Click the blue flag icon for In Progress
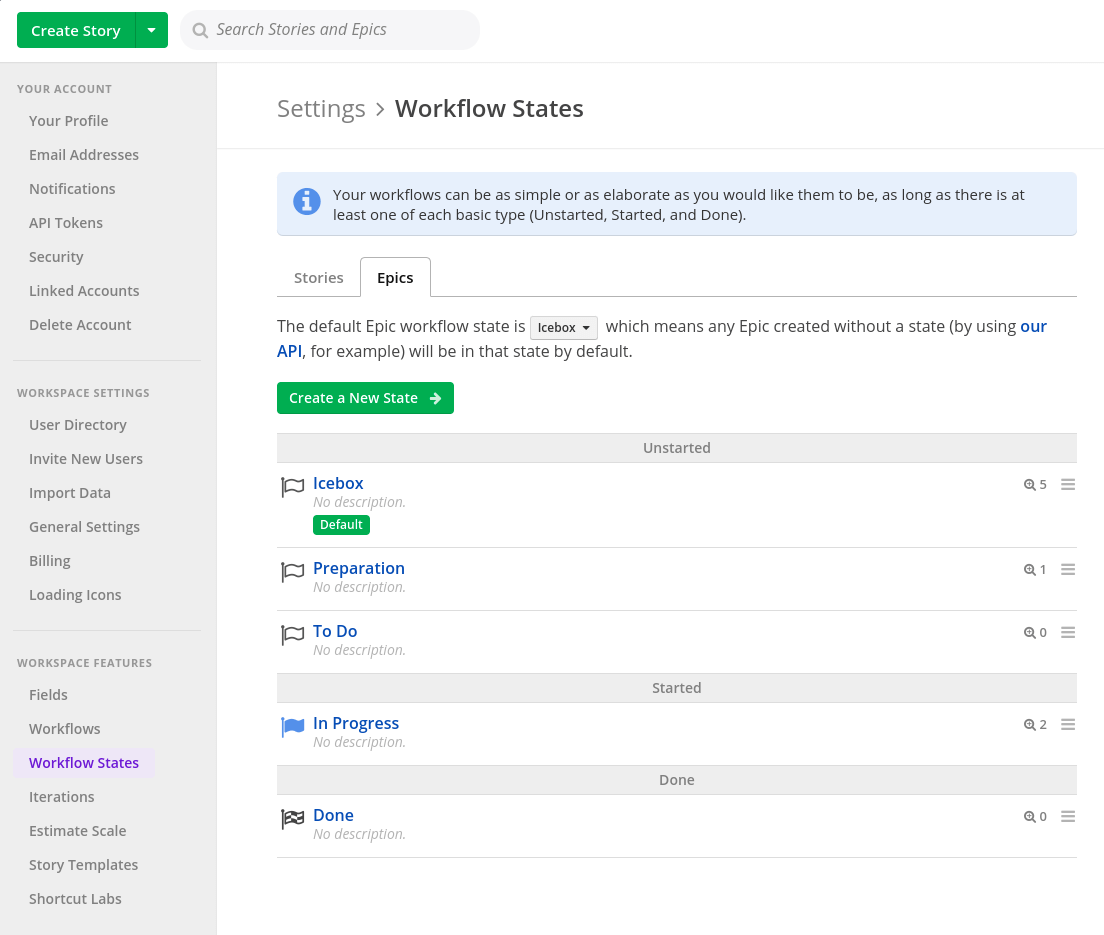Viewport: 1104px width, 935px height. tap(292, 727)
